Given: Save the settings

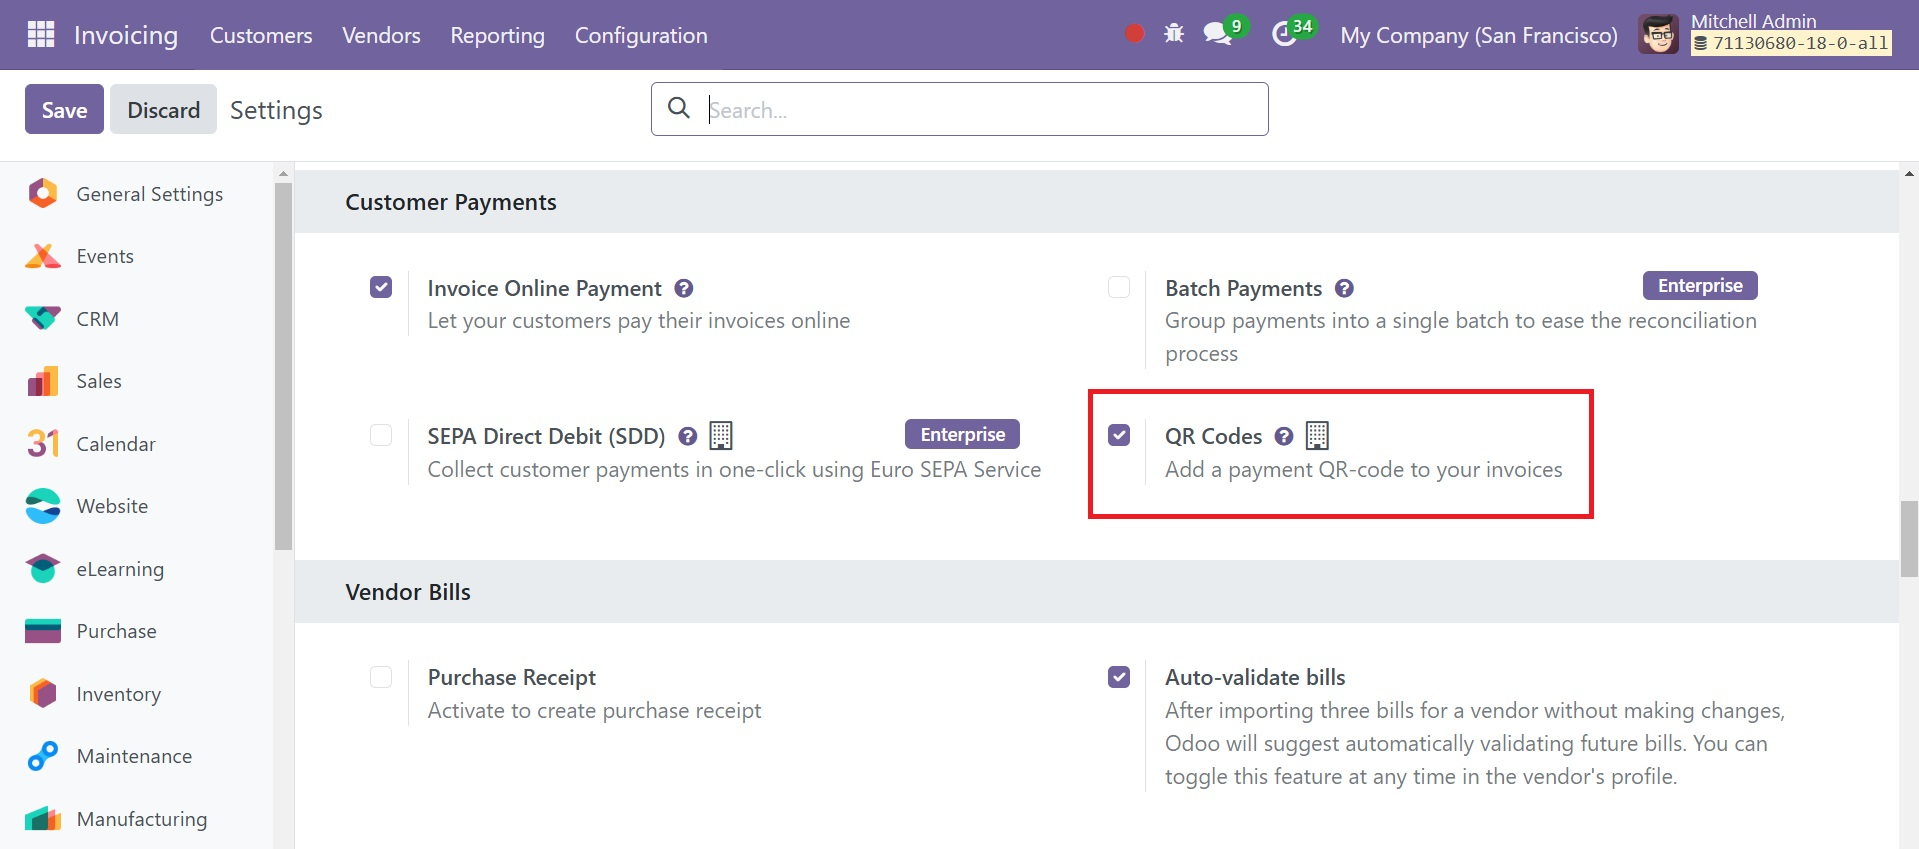Looking at the screenshot, I should (64, 109).
